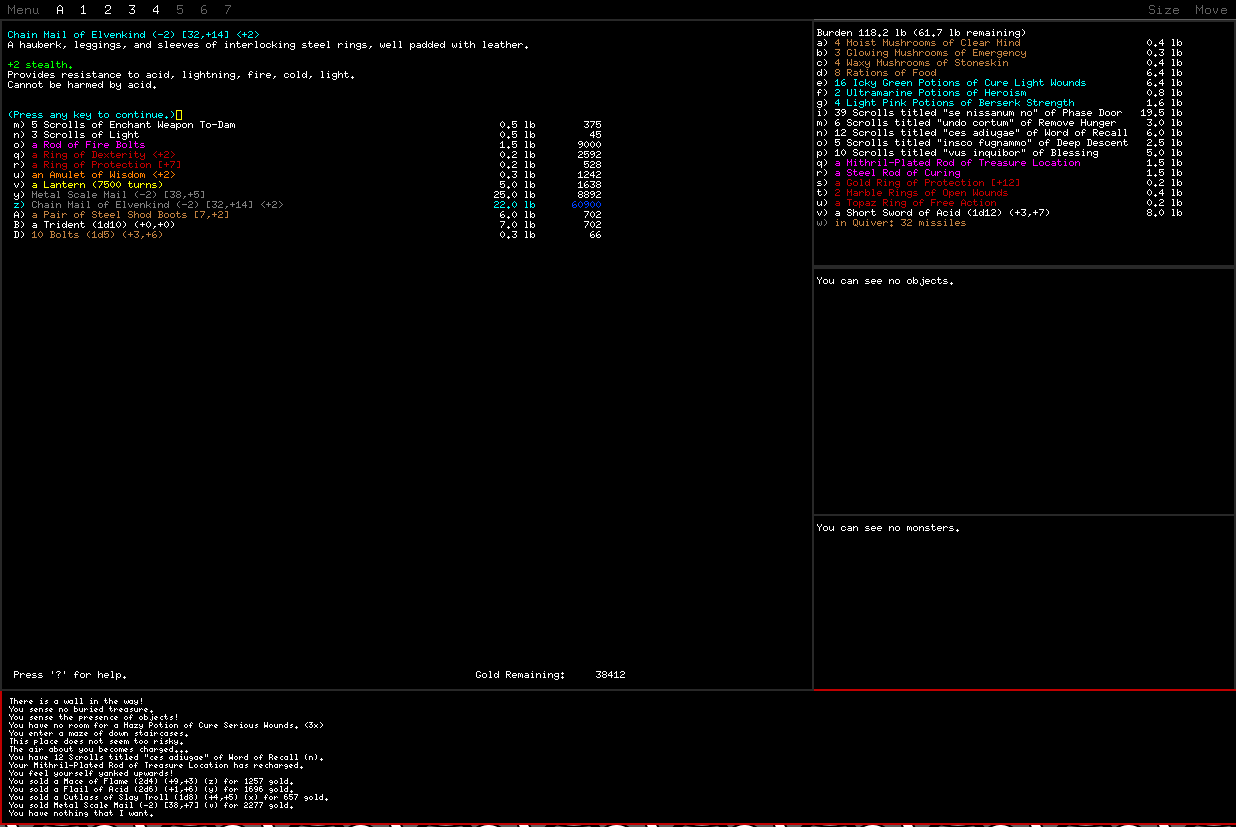Click the "Press '?' for help" hint

coord(70,675)
